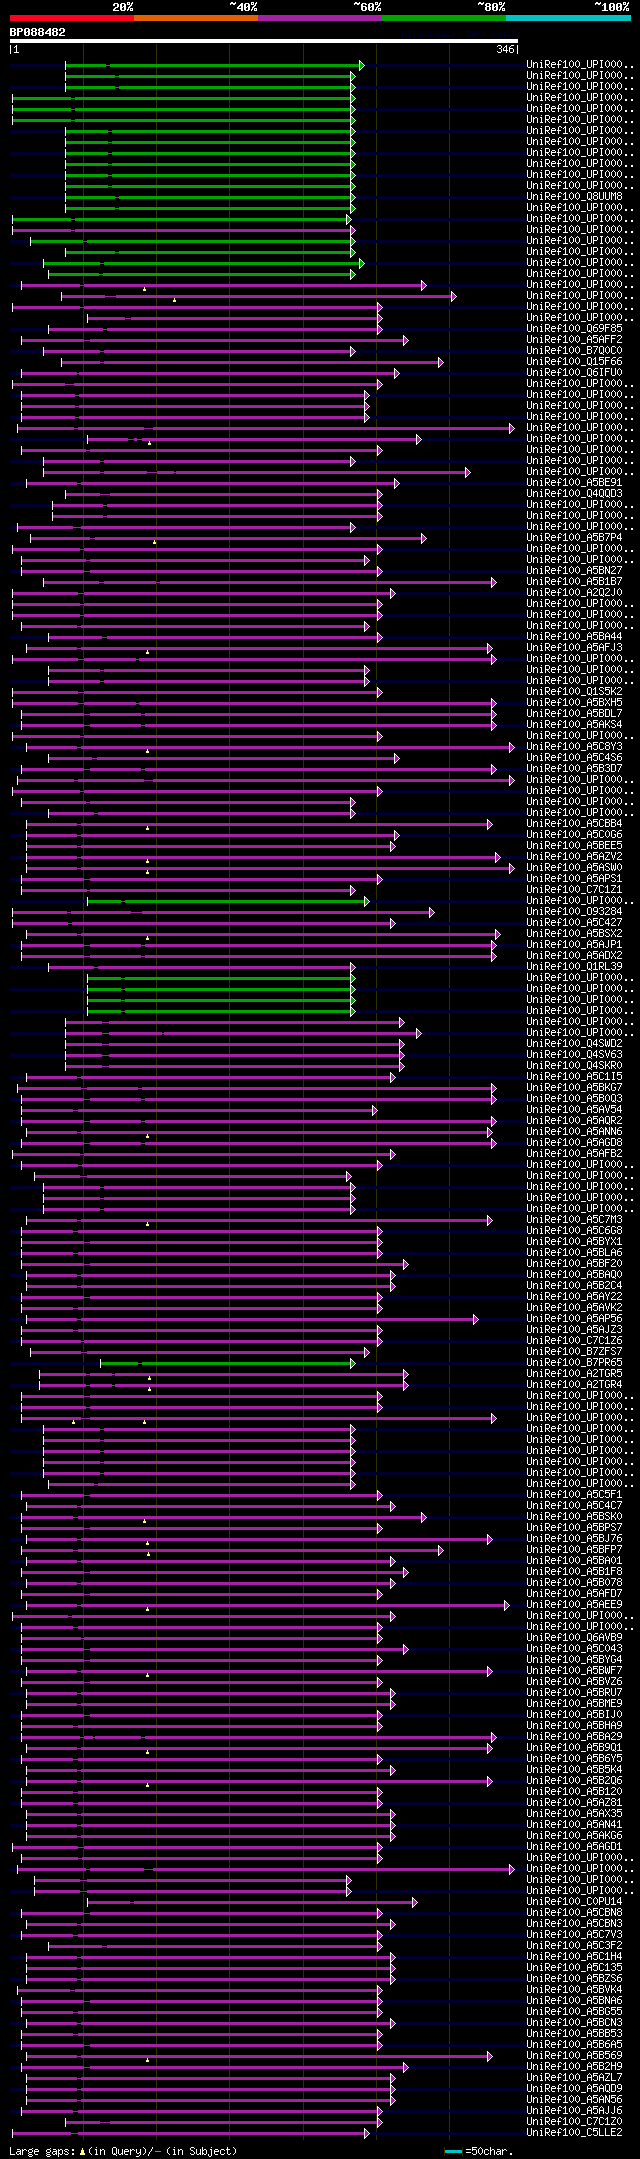
Task: Select UniRef100_C7C1Z1 label
Action: (574, 890)
